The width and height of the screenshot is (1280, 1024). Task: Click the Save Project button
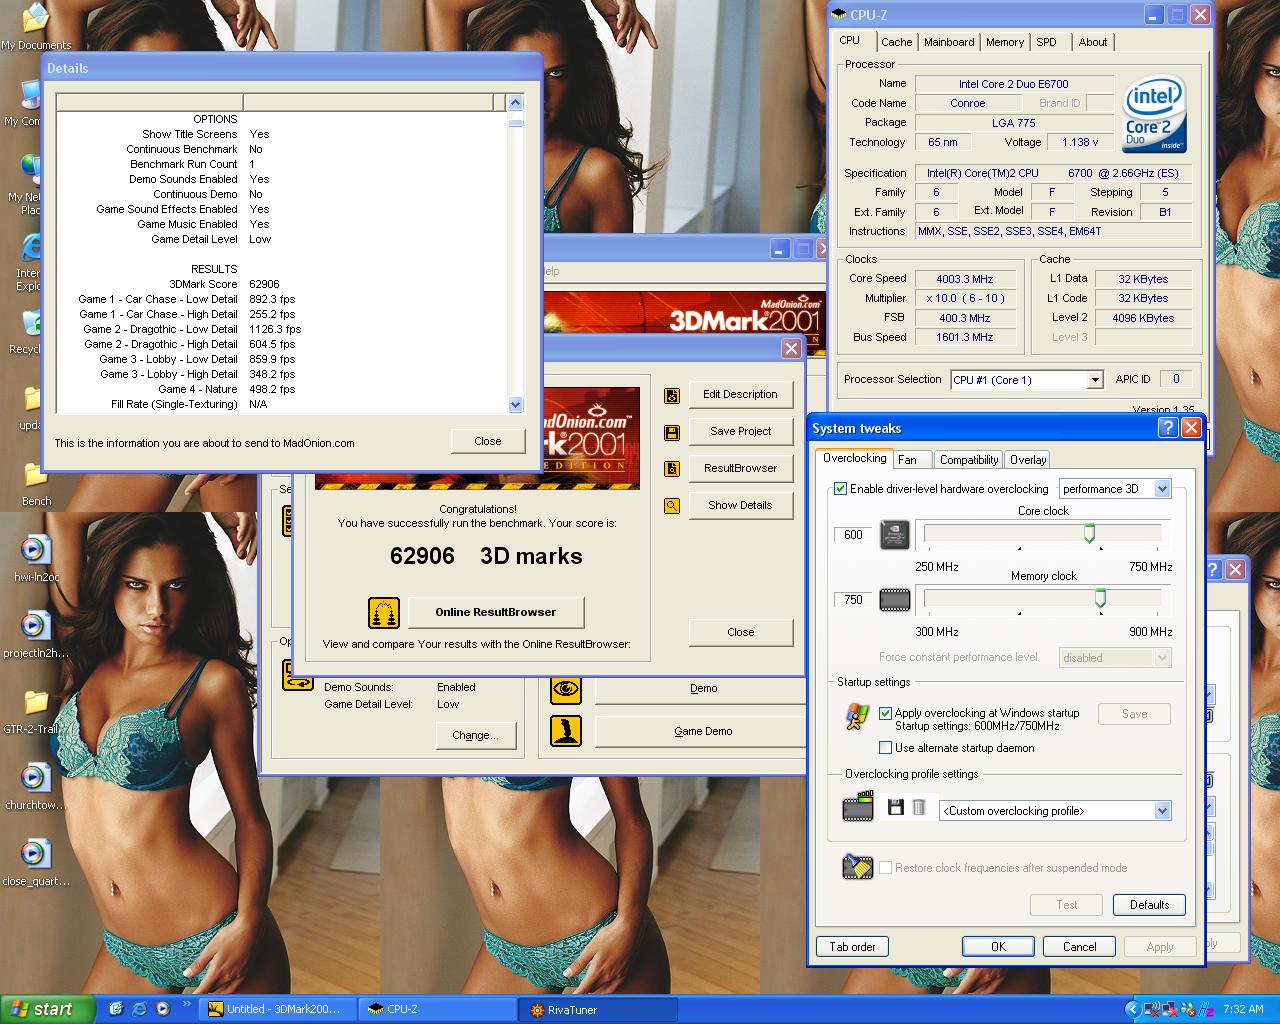[x=740, y=432]
